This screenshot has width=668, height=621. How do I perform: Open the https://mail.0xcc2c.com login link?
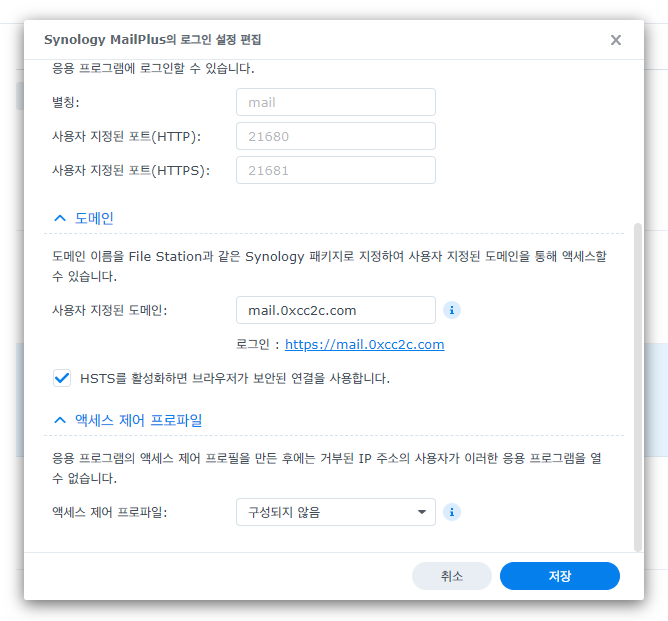point(365,344)
